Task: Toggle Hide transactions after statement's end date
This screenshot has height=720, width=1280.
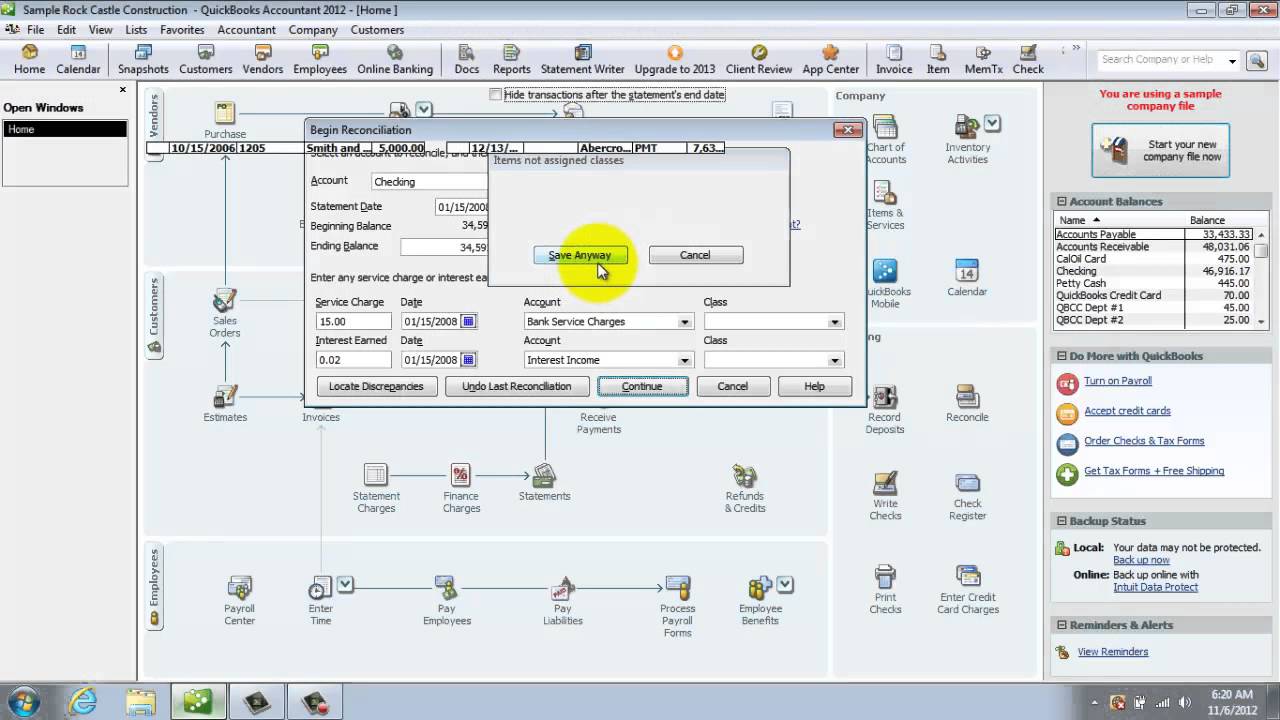Action: (495, 94)
